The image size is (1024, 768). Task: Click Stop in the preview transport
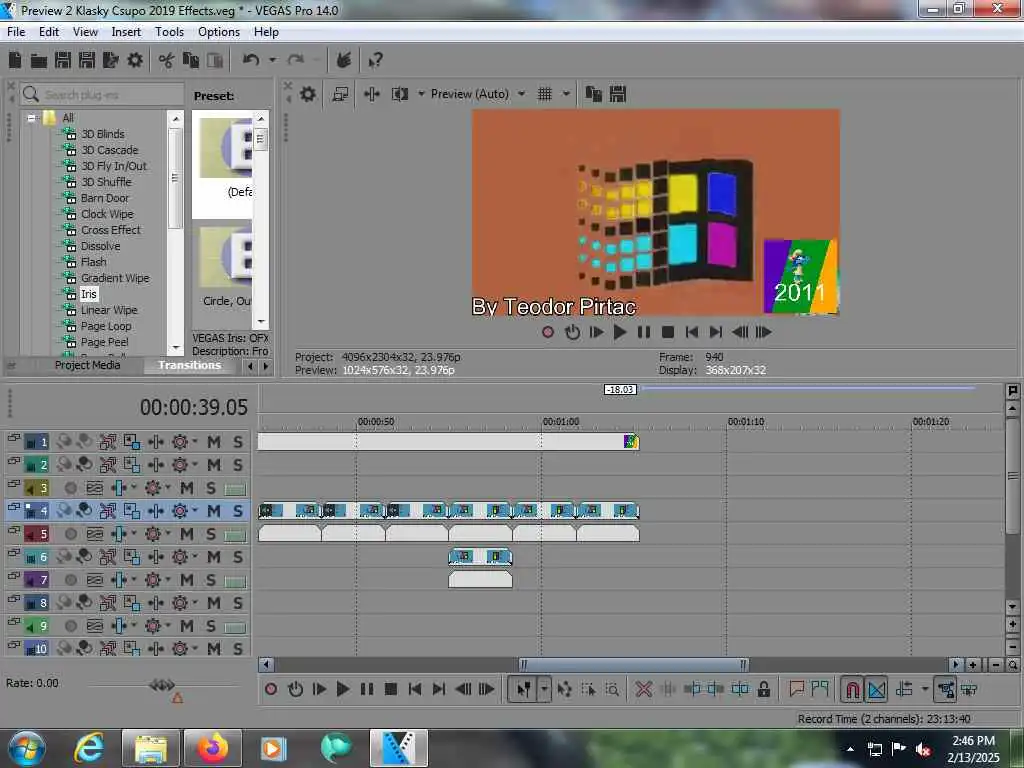(x=667, y=332)
